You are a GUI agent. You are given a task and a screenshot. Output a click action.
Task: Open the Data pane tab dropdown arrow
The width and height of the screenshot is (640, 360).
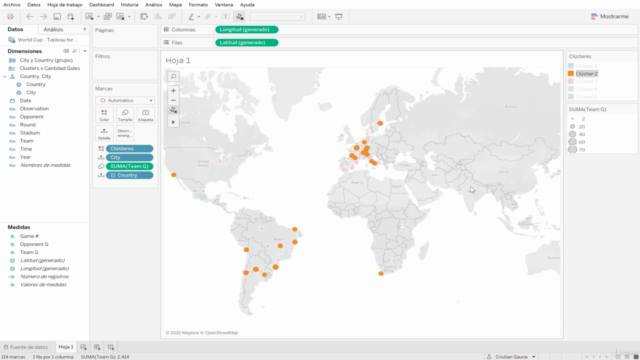tap(84, 29)
